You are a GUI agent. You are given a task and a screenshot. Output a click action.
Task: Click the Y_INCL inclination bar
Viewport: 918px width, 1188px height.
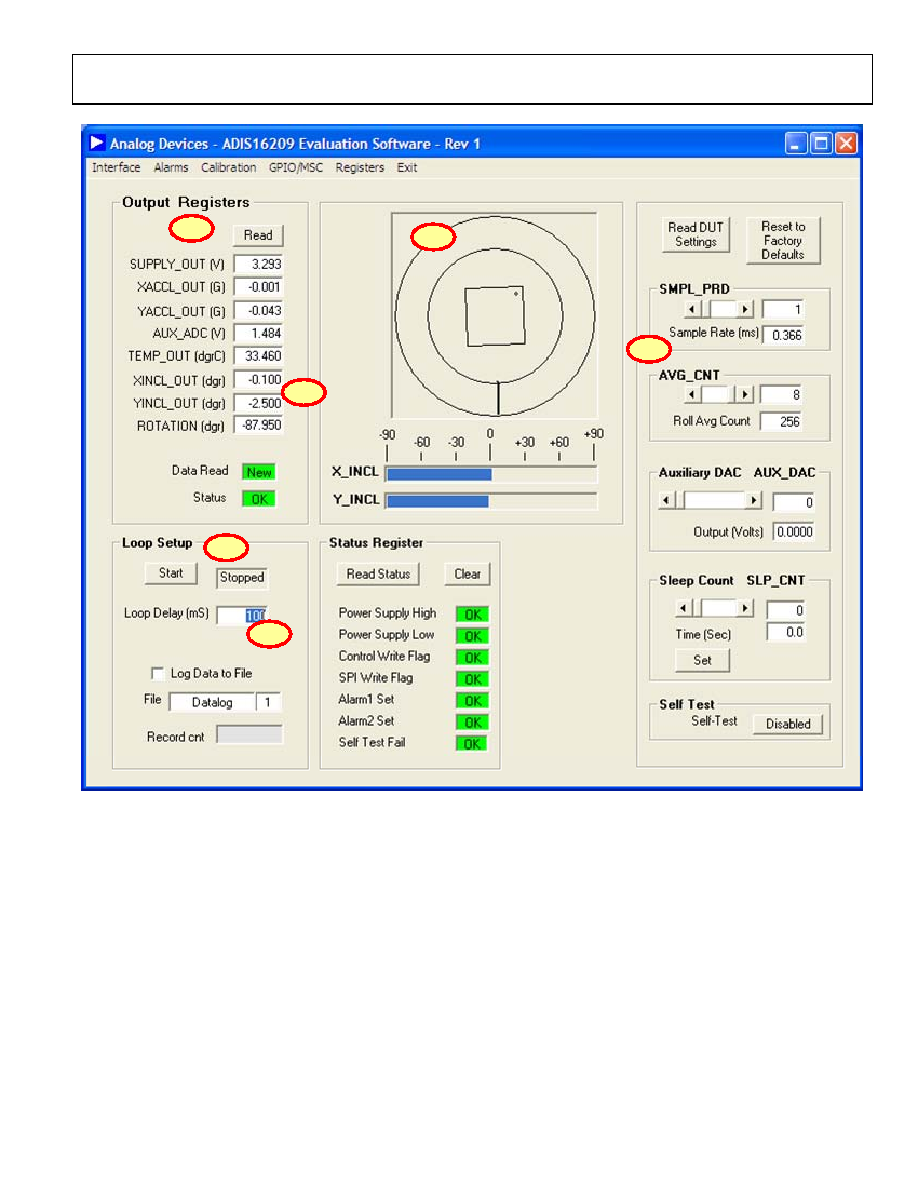491,501
